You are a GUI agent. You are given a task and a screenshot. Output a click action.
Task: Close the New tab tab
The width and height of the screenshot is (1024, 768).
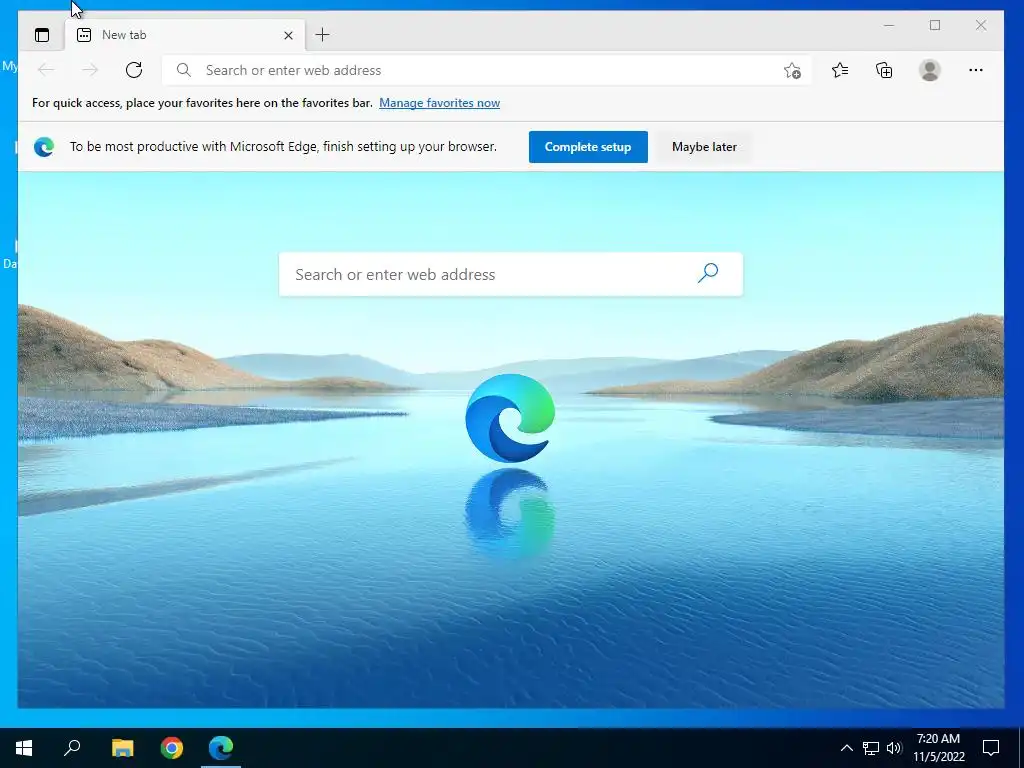tap(288, 35)
